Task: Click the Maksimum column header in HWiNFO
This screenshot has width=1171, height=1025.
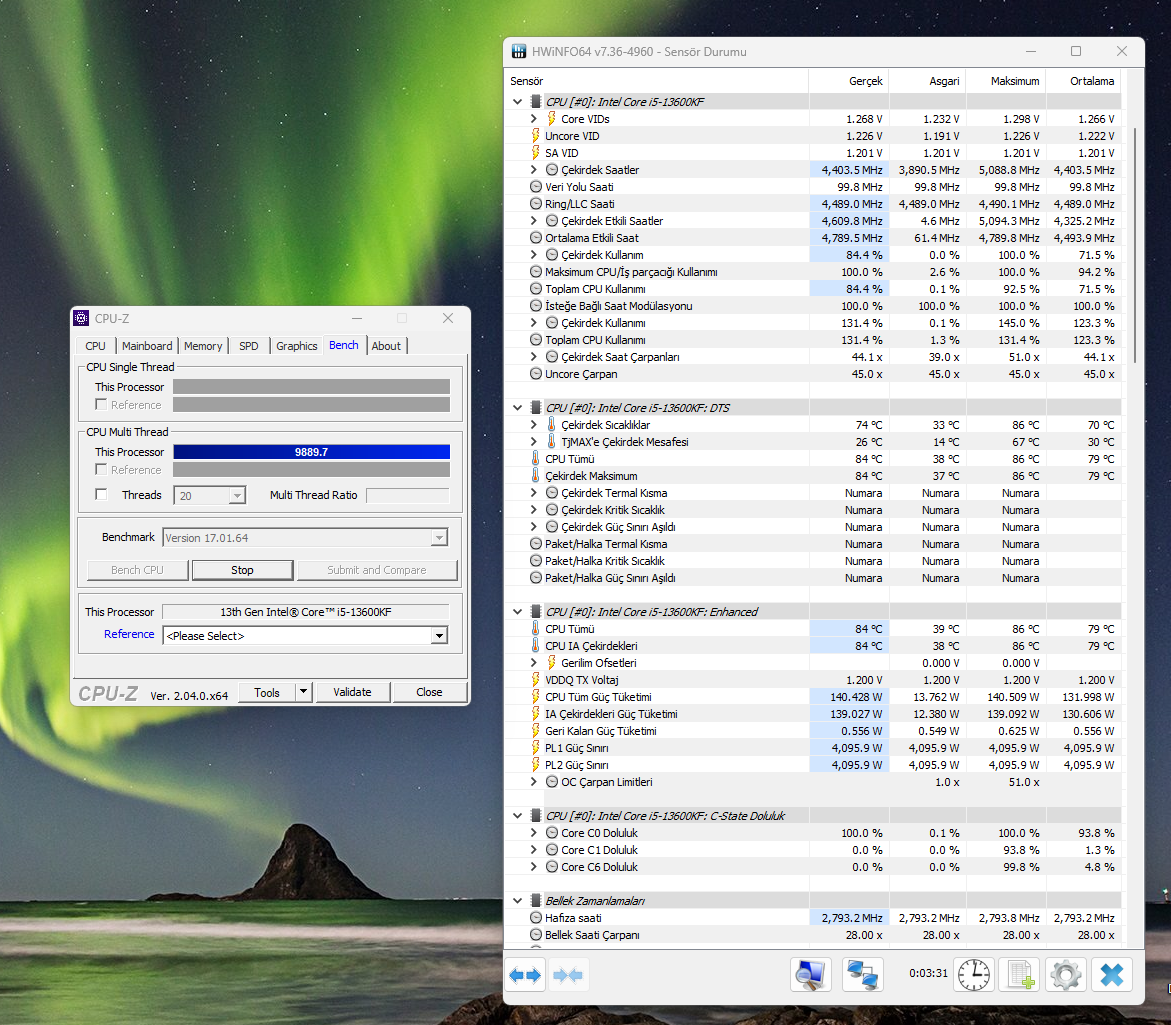Action: tap(1006, 81)
